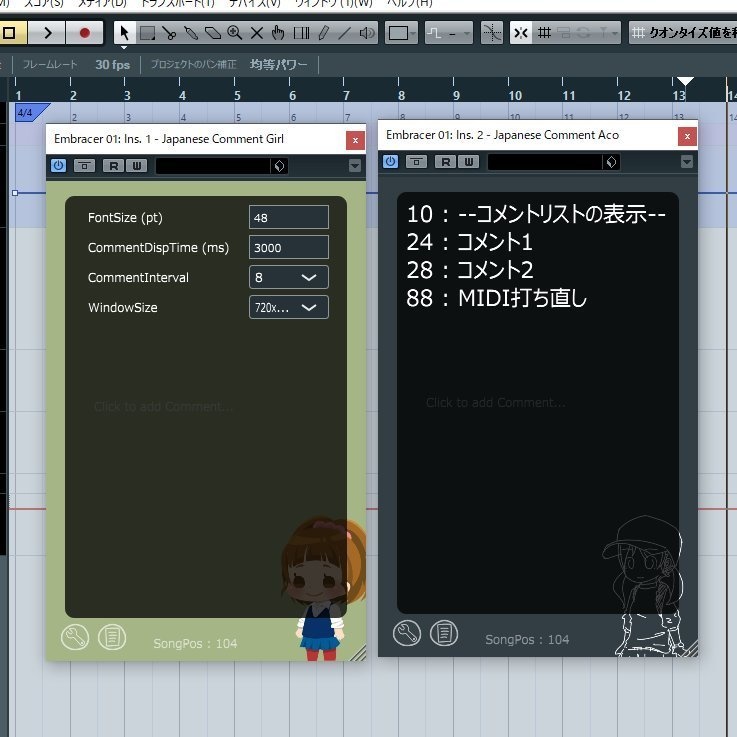737x737 pixels.
Task: Select the Range Selection tool
Action: click(x=147, y=33)
